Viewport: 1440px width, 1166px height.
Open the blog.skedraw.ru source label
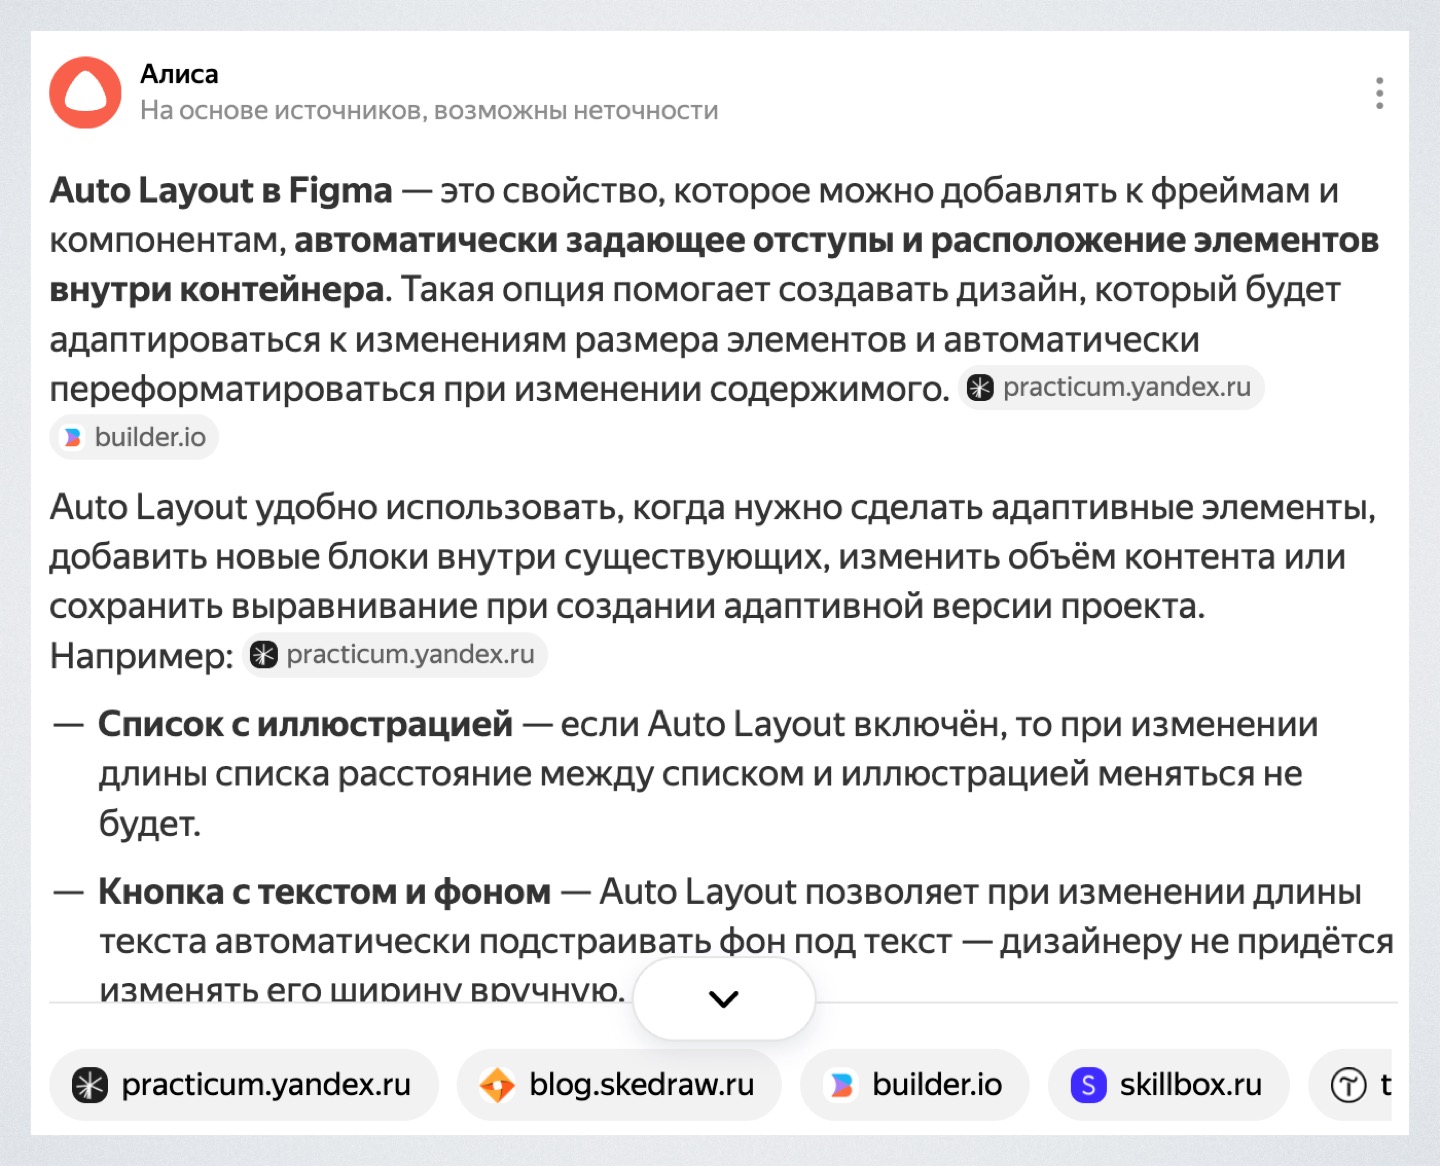coord(641,1085)
